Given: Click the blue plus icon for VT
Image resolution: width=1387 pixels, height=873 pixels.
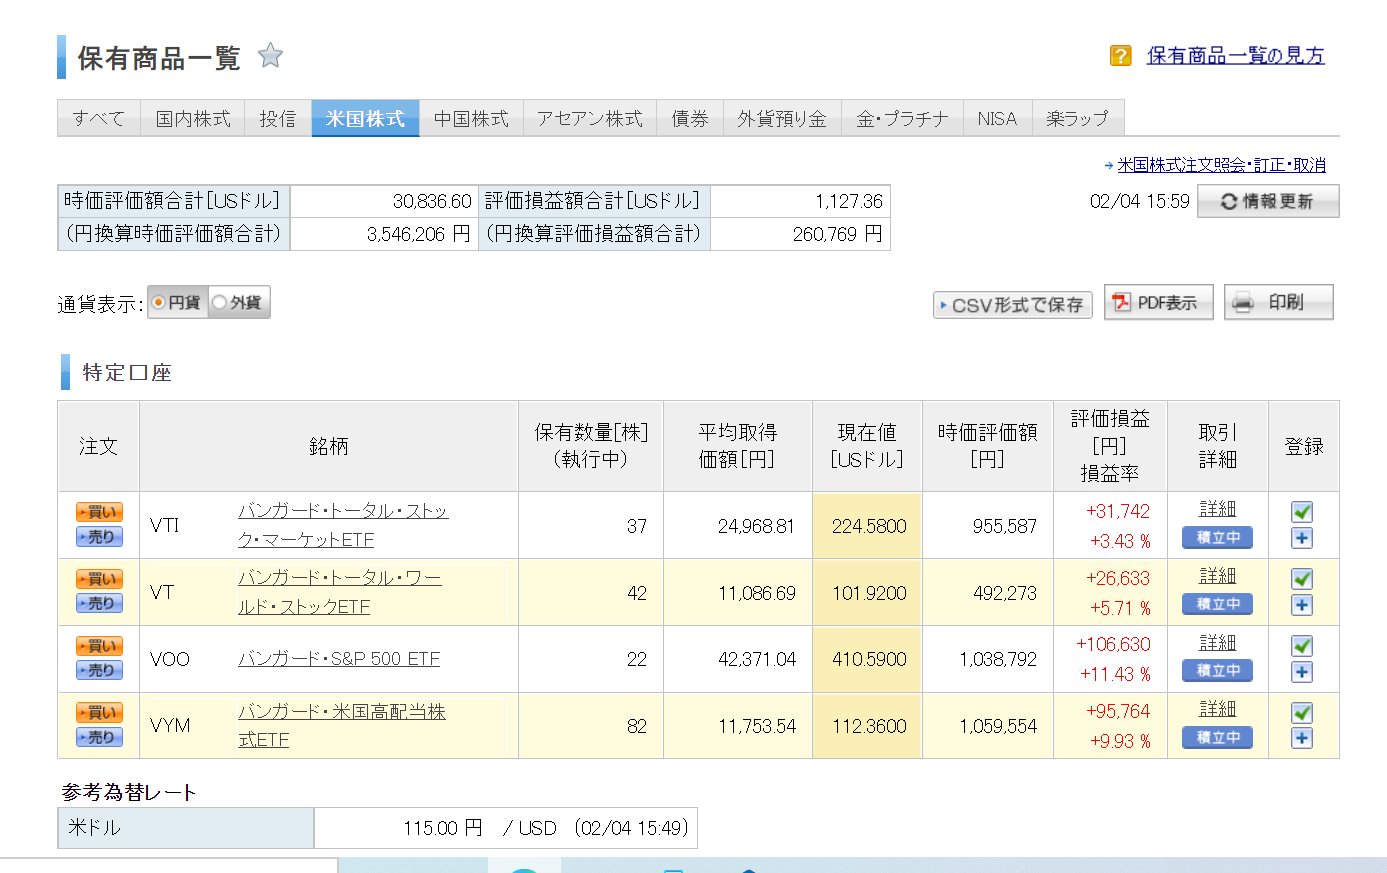Looking at the screenshot, I should pos(1302,605).
